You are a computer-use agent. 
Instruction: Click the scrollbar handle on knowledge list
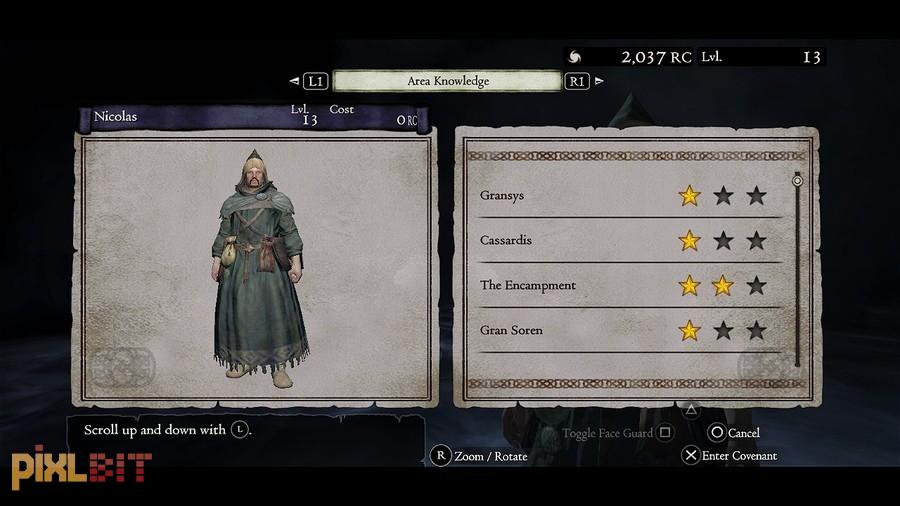[797, 181]
